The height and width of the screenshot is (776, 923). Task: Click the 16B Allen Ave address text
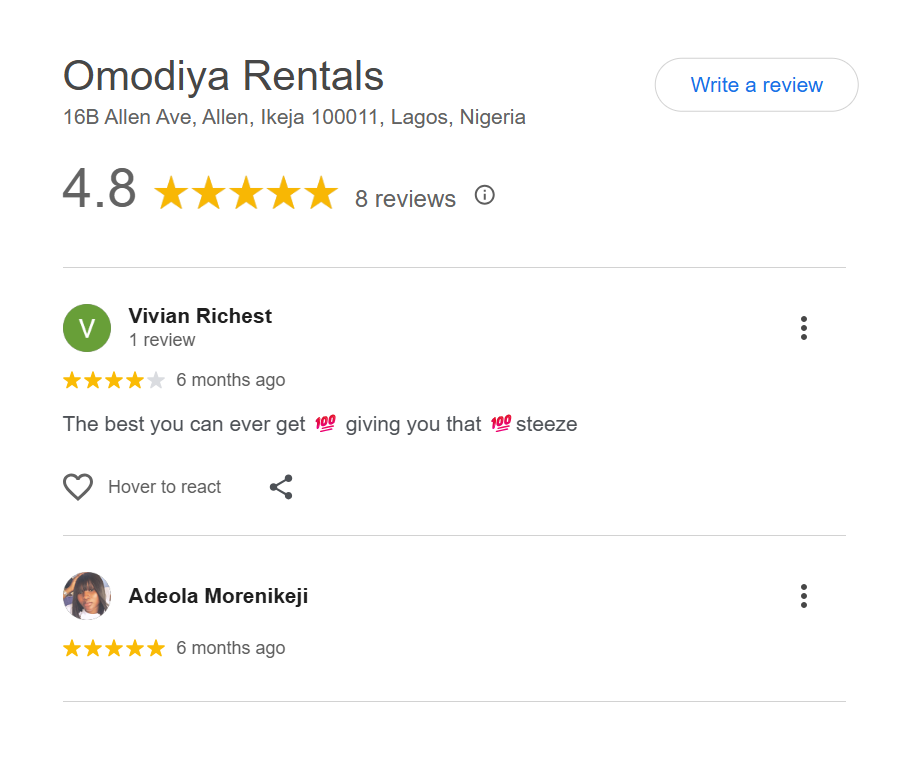[294, 117]
